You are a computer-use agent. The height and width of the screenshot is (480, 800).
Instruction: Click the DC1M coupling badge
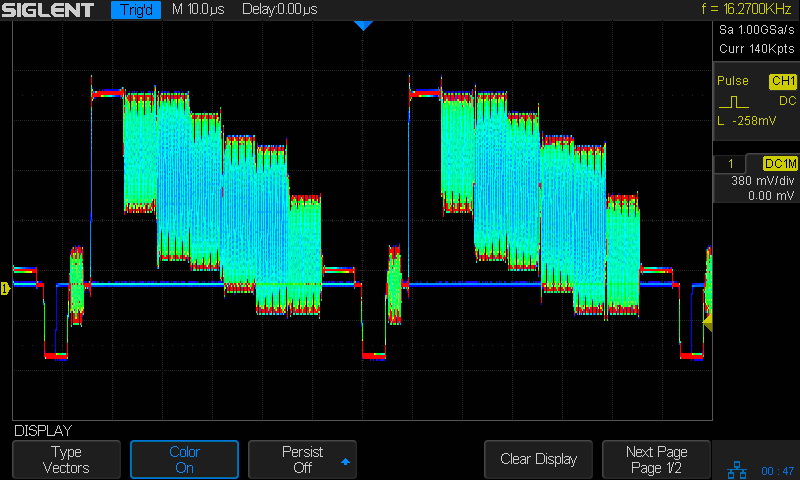click(x=779, y=164)
